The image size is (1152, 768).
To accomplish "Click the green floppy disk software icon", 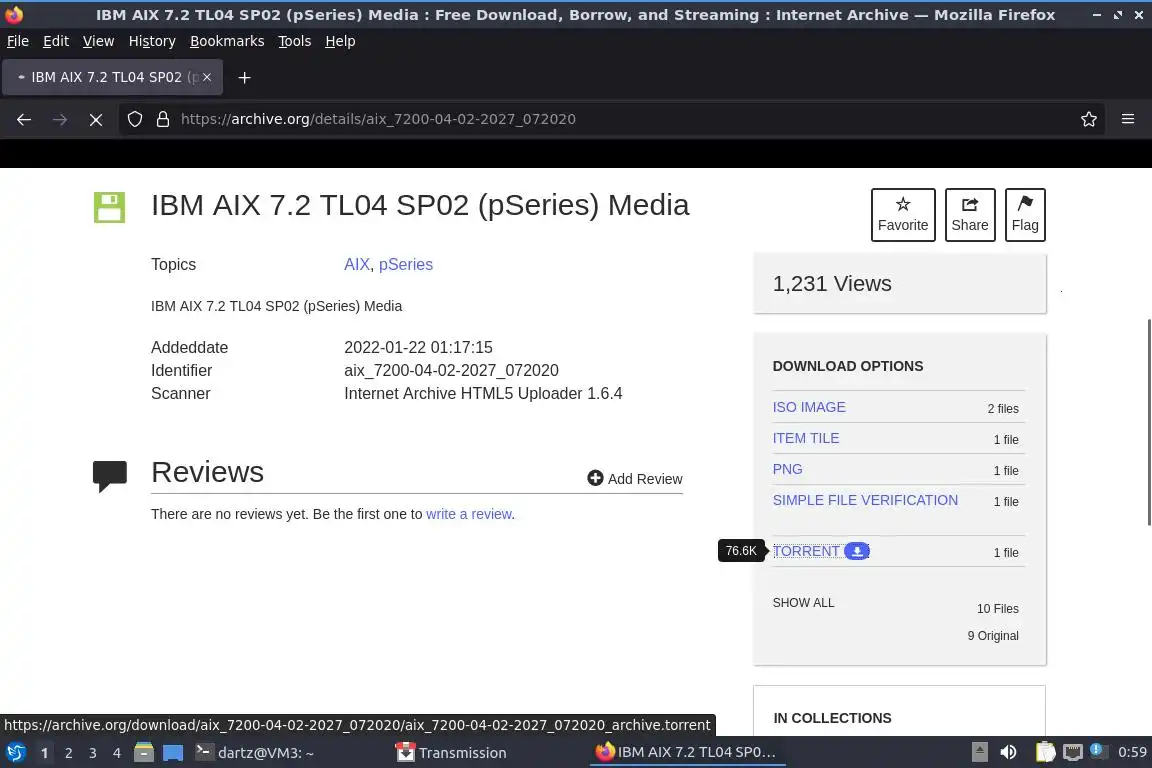I will (109, 207).
